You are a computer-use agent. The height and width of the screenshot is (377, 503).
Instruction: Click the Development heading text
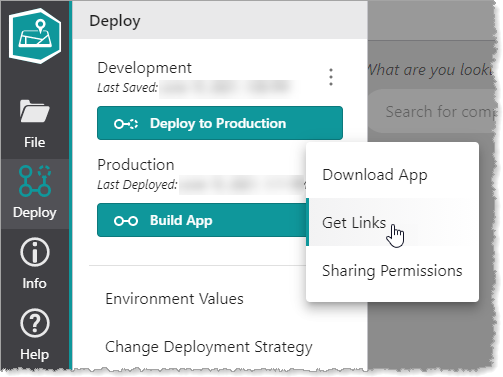click(x=144, y=68)
